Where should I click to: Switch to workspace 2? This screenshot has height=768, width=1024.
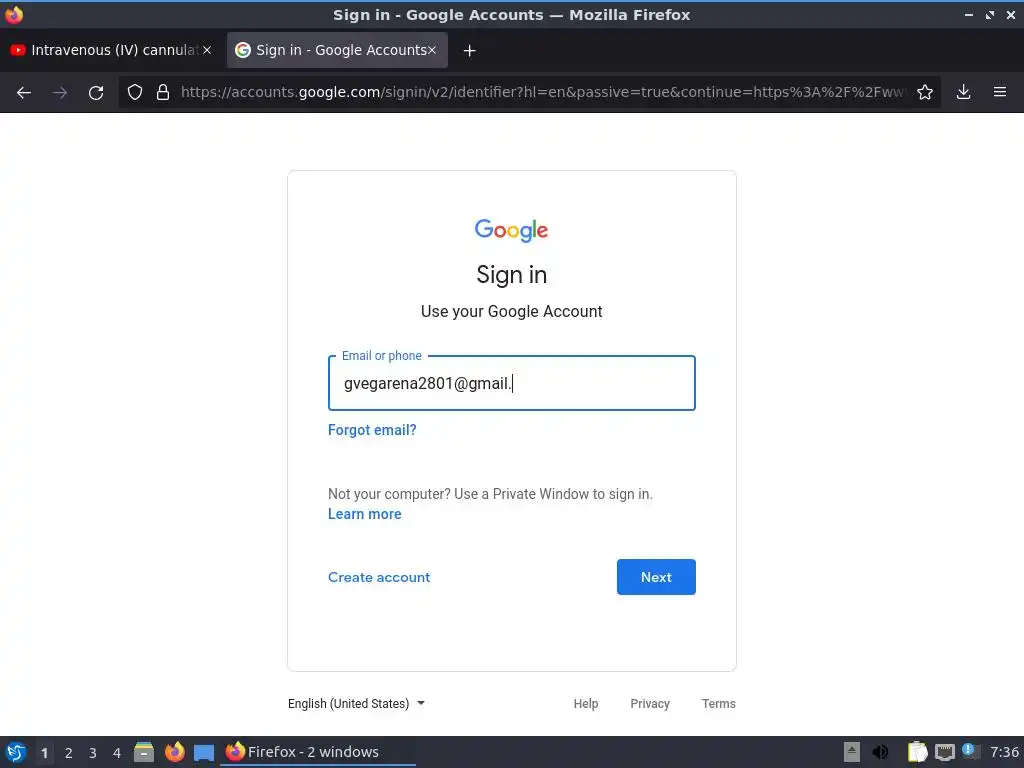[x=69, y=752]
